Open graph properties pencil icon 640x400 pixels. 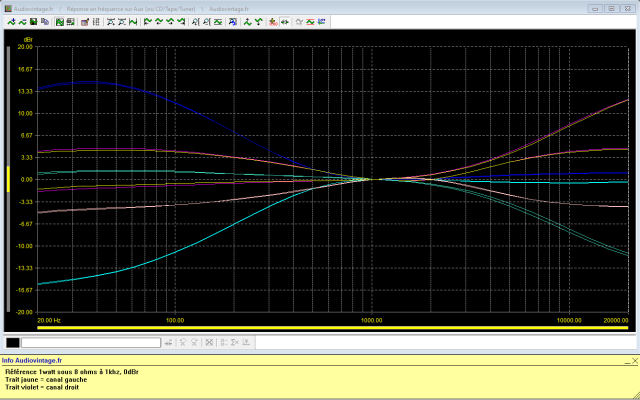tap(85, 22)
